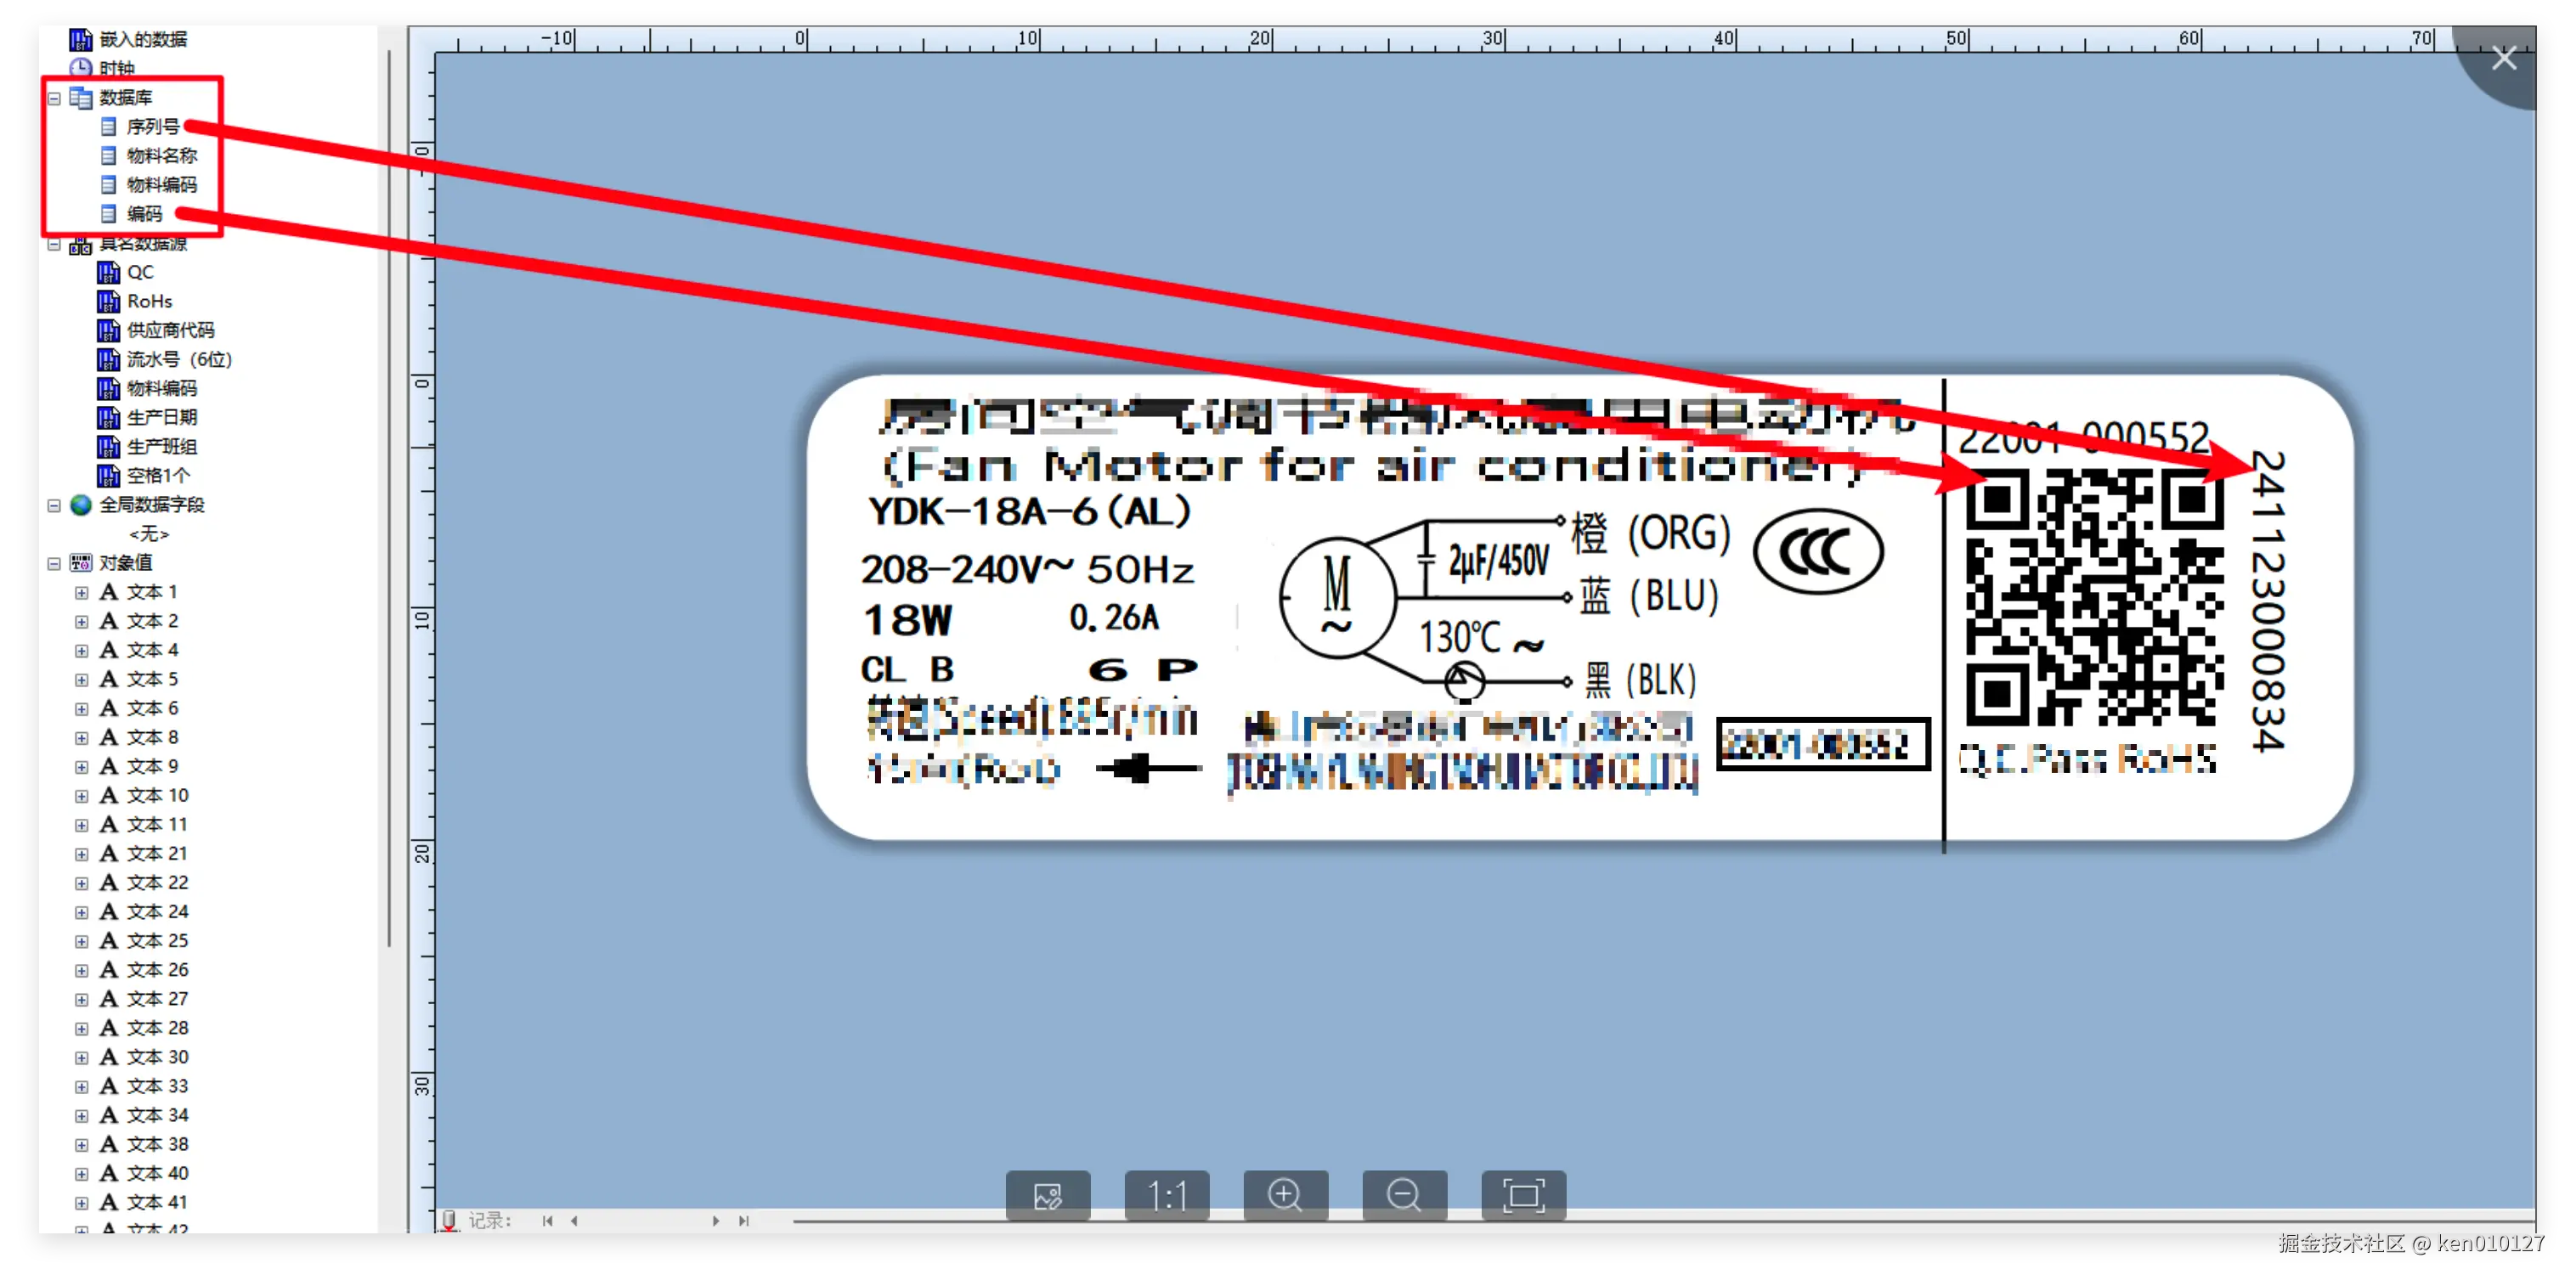2576x1286 pixels.
Task: Zoom in on the label preview
Action: tap(1286, 1194)
